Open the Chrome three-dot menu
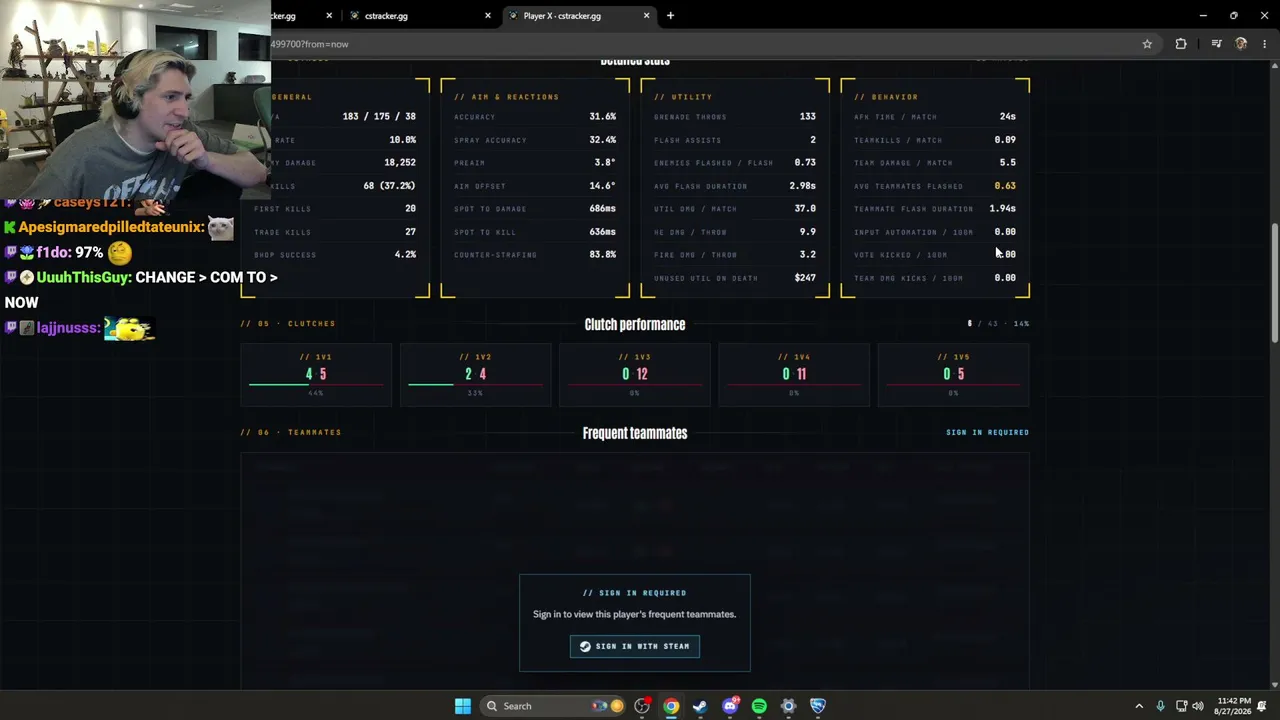Screen dimensions: 1280x720 click(x=1265, y=44)
